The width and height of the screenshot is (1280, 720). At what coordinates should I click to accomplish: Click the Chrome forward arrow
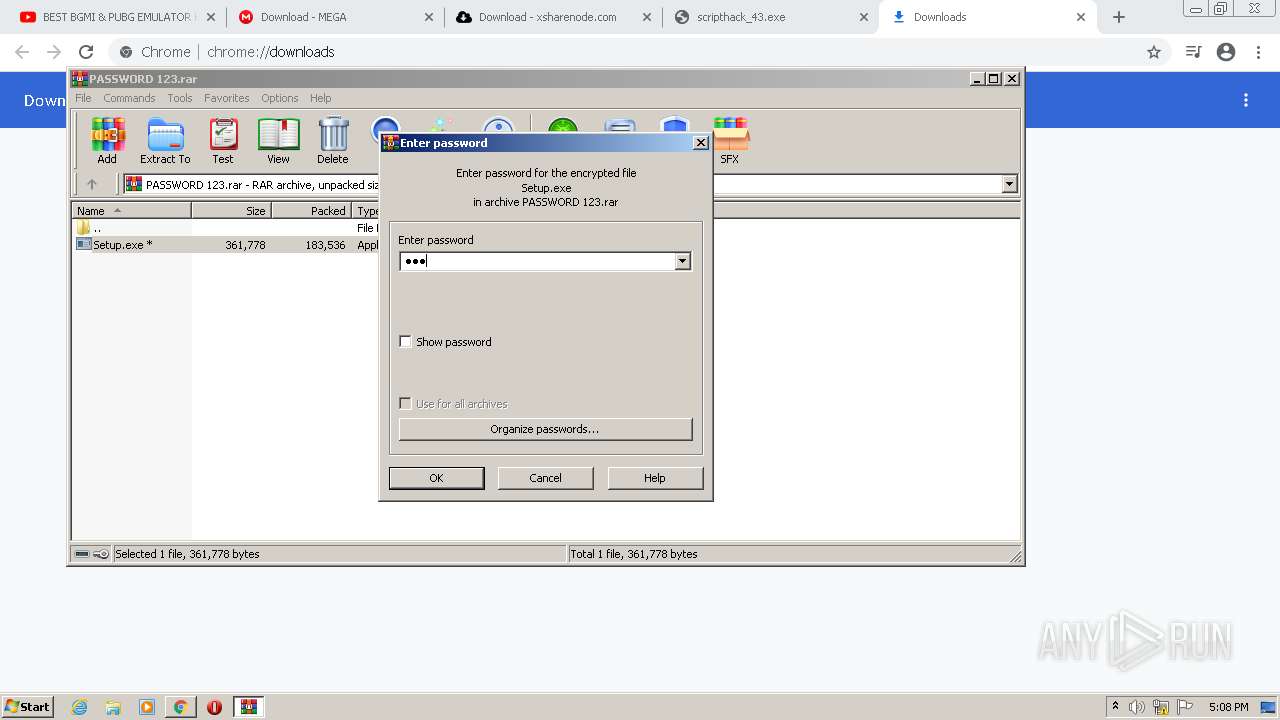[54, 52]
